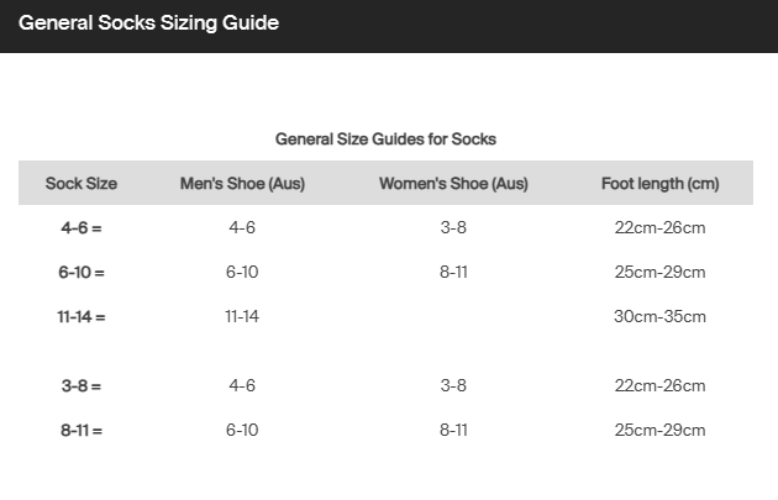Select the Sock Size column header
This screenshot has height=500, width=778.
[81, 184]
